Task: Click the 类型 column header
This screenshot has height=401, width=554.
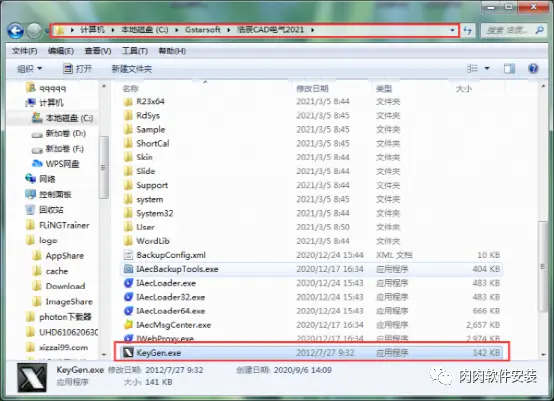Action: click(384, 88)
